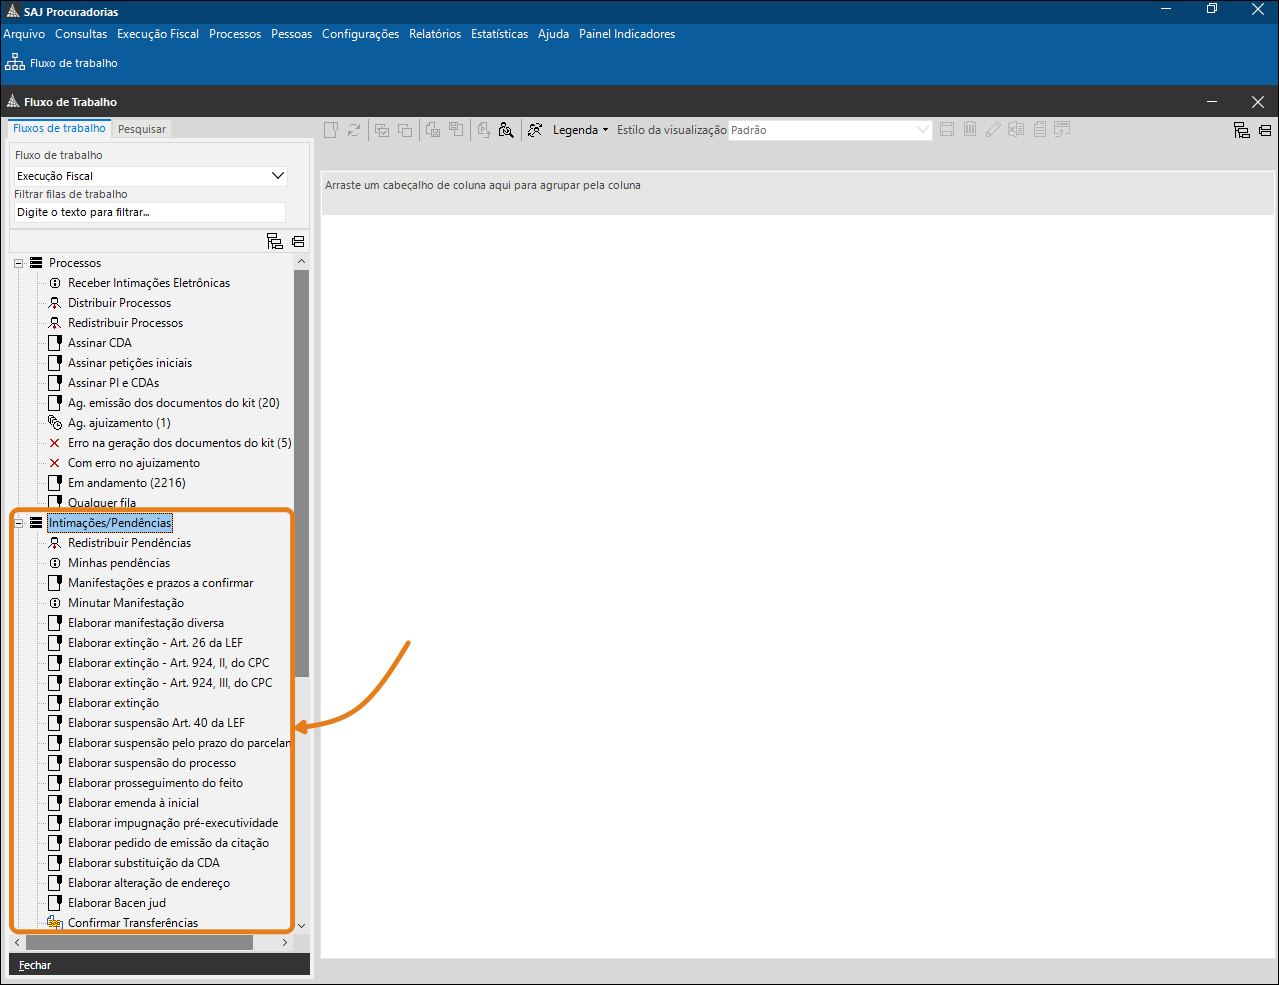This screenshot has height=985, width=1279.
Task: Click the Filtrar filas de trabalho text field
Action: click(x=150, y=212)
